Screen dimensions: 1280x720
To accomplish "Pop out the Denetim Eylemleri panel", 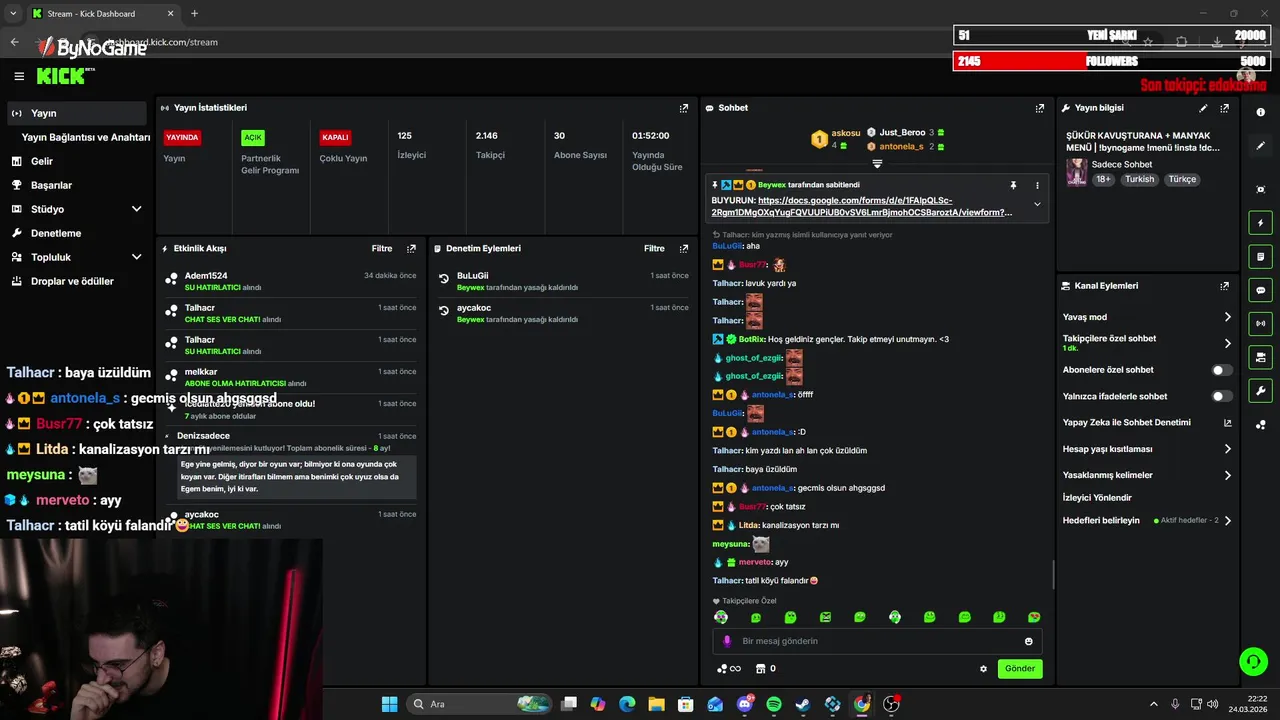I will pos(684,248).
